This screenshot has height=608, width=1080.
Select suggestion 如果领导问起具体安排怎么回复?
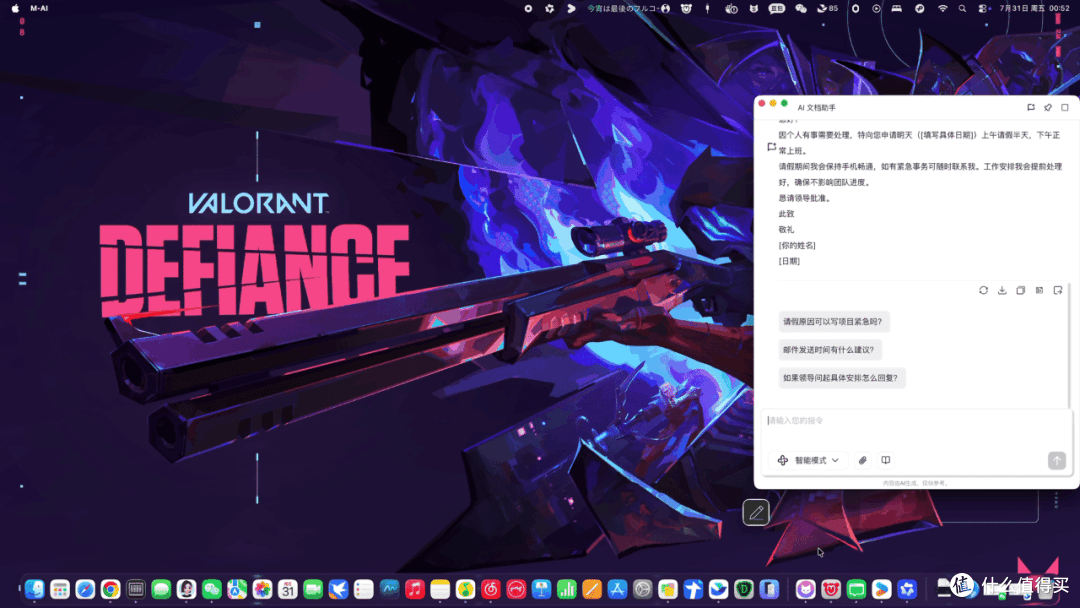841,378
